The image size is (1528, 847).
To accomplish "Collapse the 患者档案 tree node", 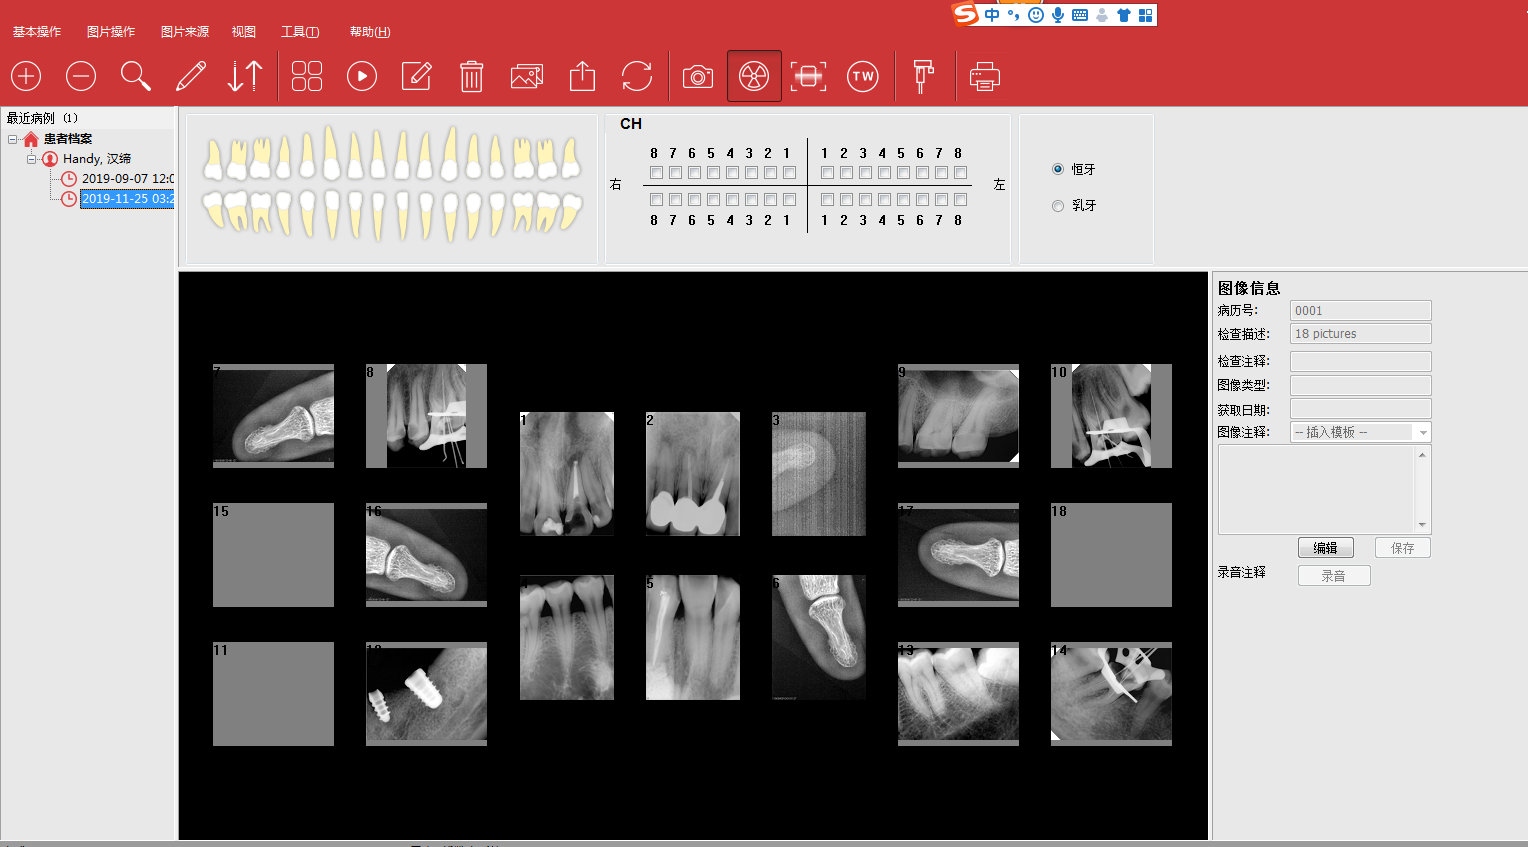I will point(13,139).
